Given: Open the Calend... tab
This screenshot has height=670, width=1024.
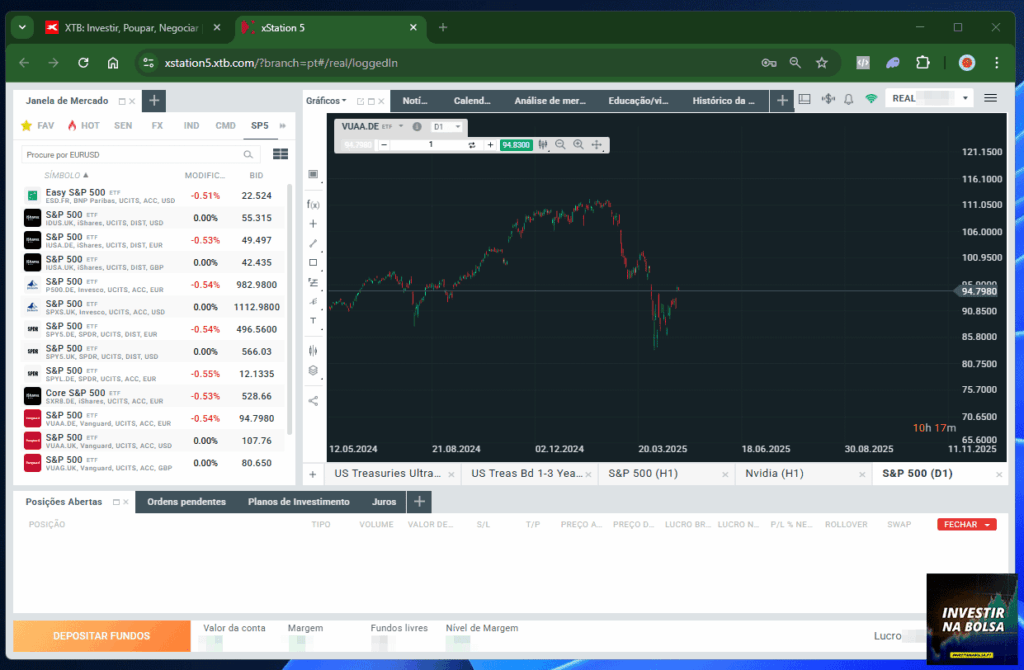Looking at the screenshot, I should pyautogui.click(x=472, y=101).
